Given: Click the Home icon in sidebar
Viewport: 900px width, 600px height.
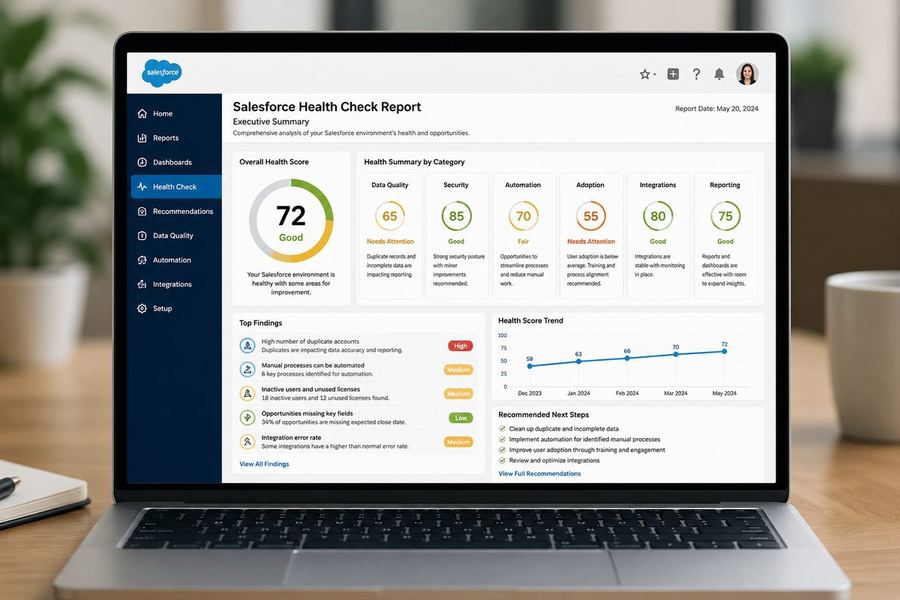Looking at the screenshot, I should (142, 114).
